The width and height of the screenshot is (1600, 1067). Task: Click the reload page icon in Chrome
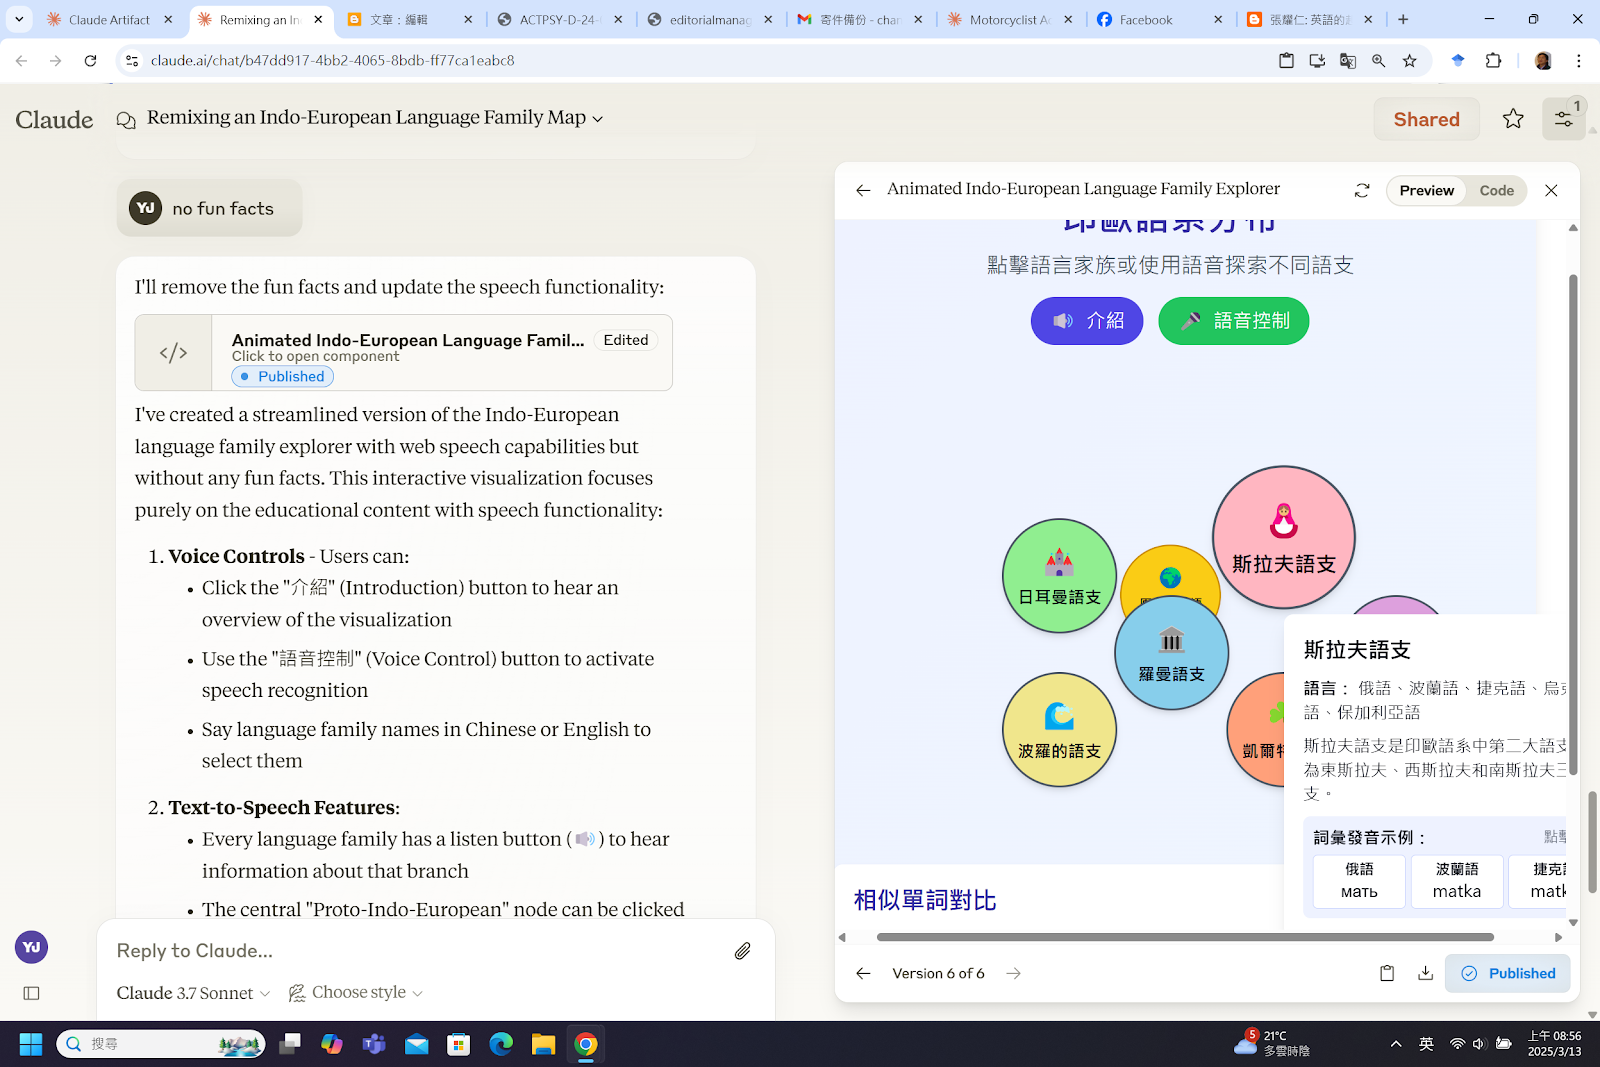[x=90, y=61]
